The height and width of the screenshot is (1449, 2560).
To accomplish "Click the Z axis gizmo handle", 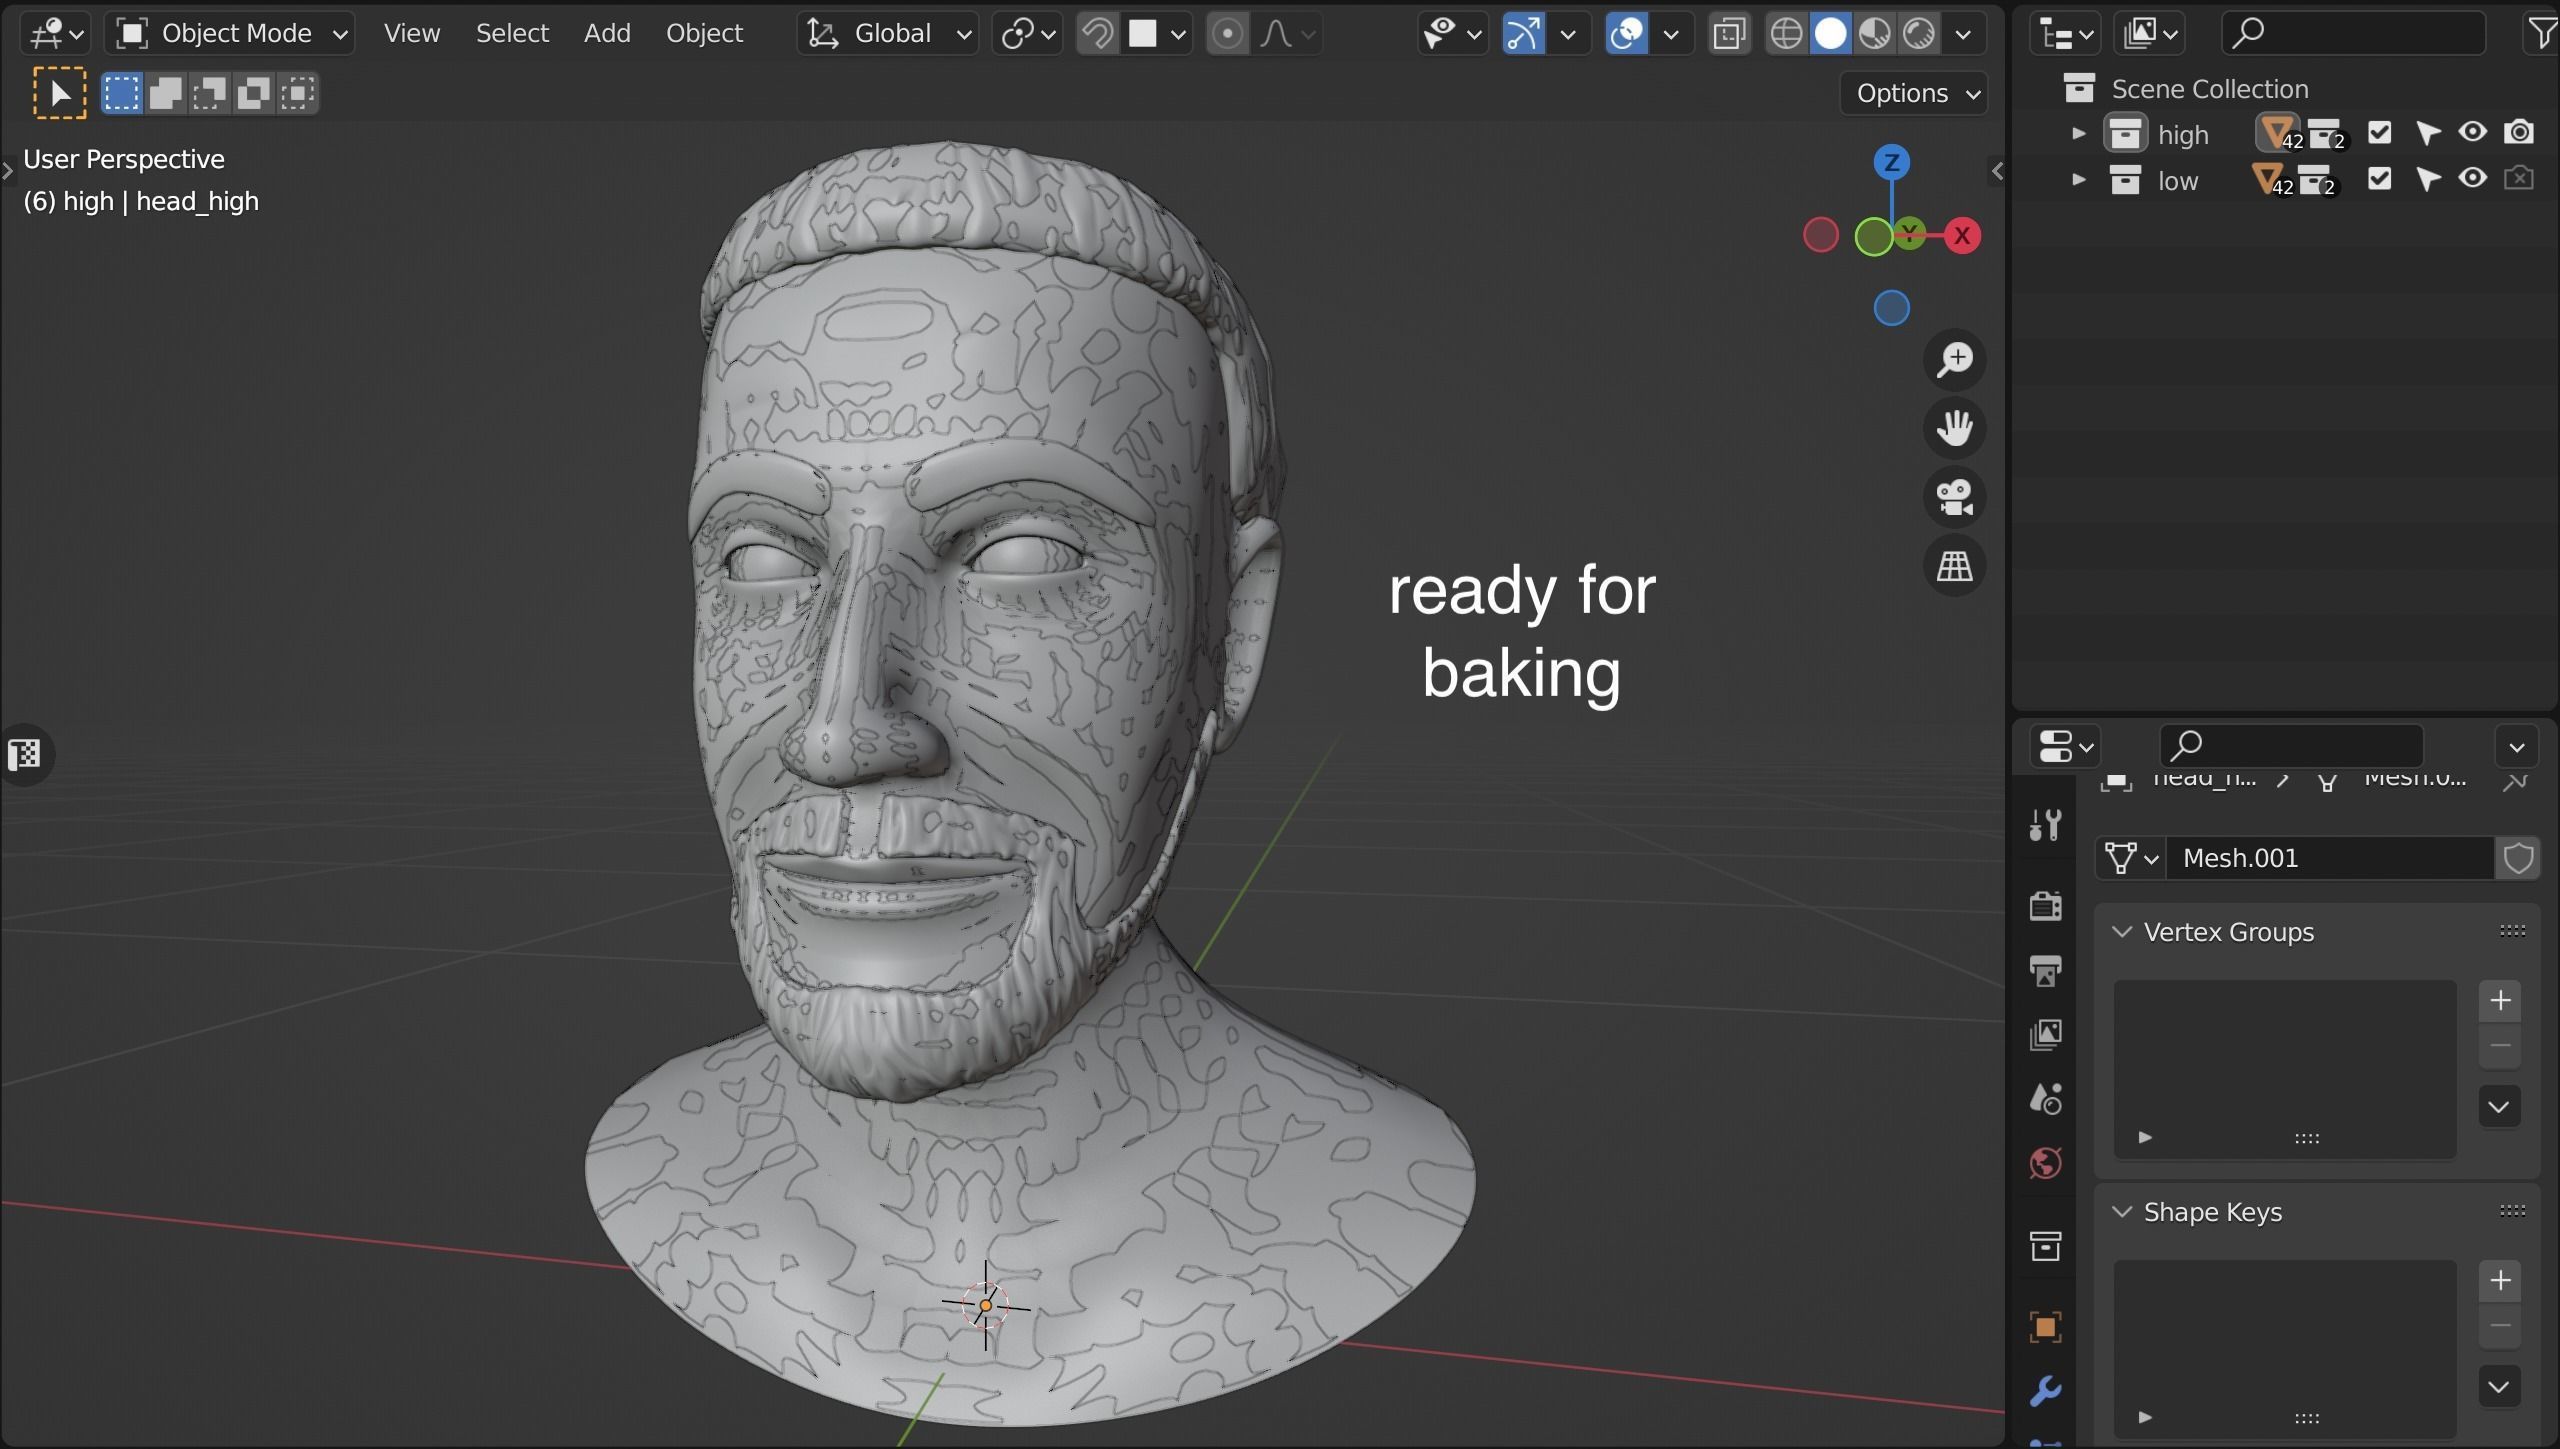I will coord(1891,162).
